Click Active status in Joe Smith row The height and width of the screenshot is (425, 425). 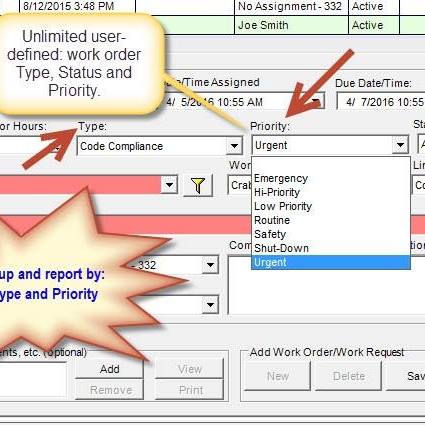(x=374, y=25)
